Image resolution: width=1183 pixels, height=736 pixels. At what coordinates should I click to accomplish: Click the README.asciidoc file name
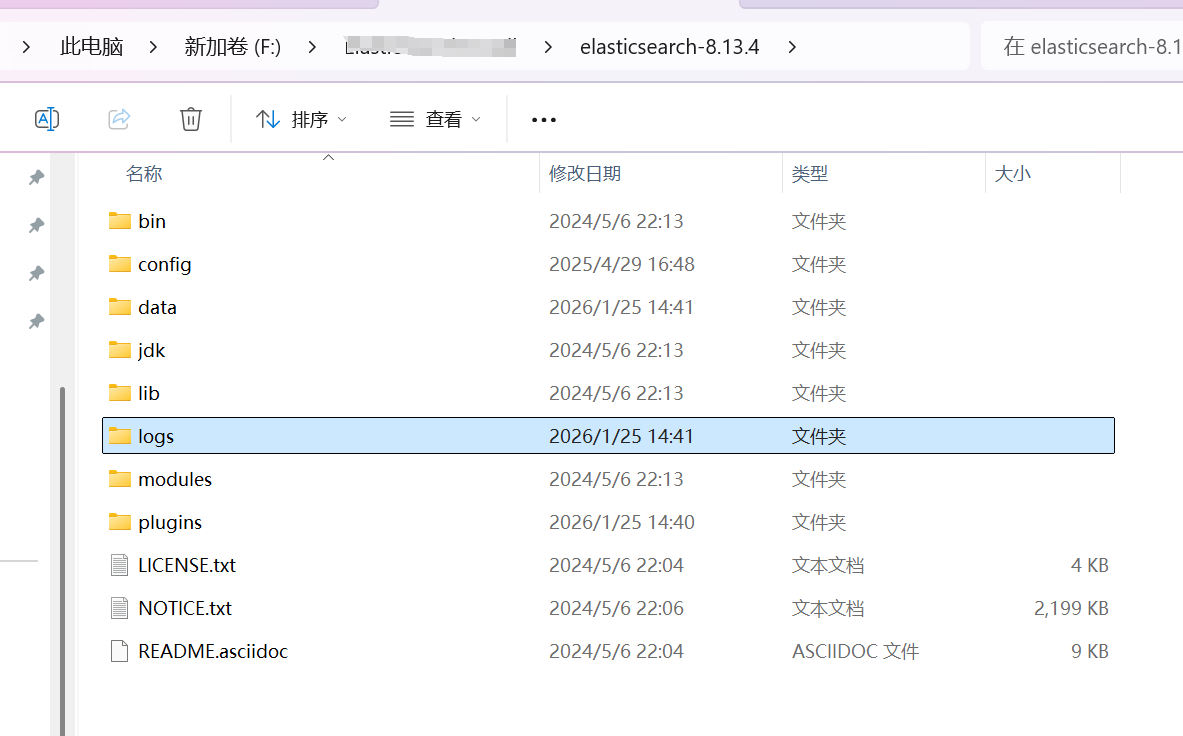coord(213,651)
